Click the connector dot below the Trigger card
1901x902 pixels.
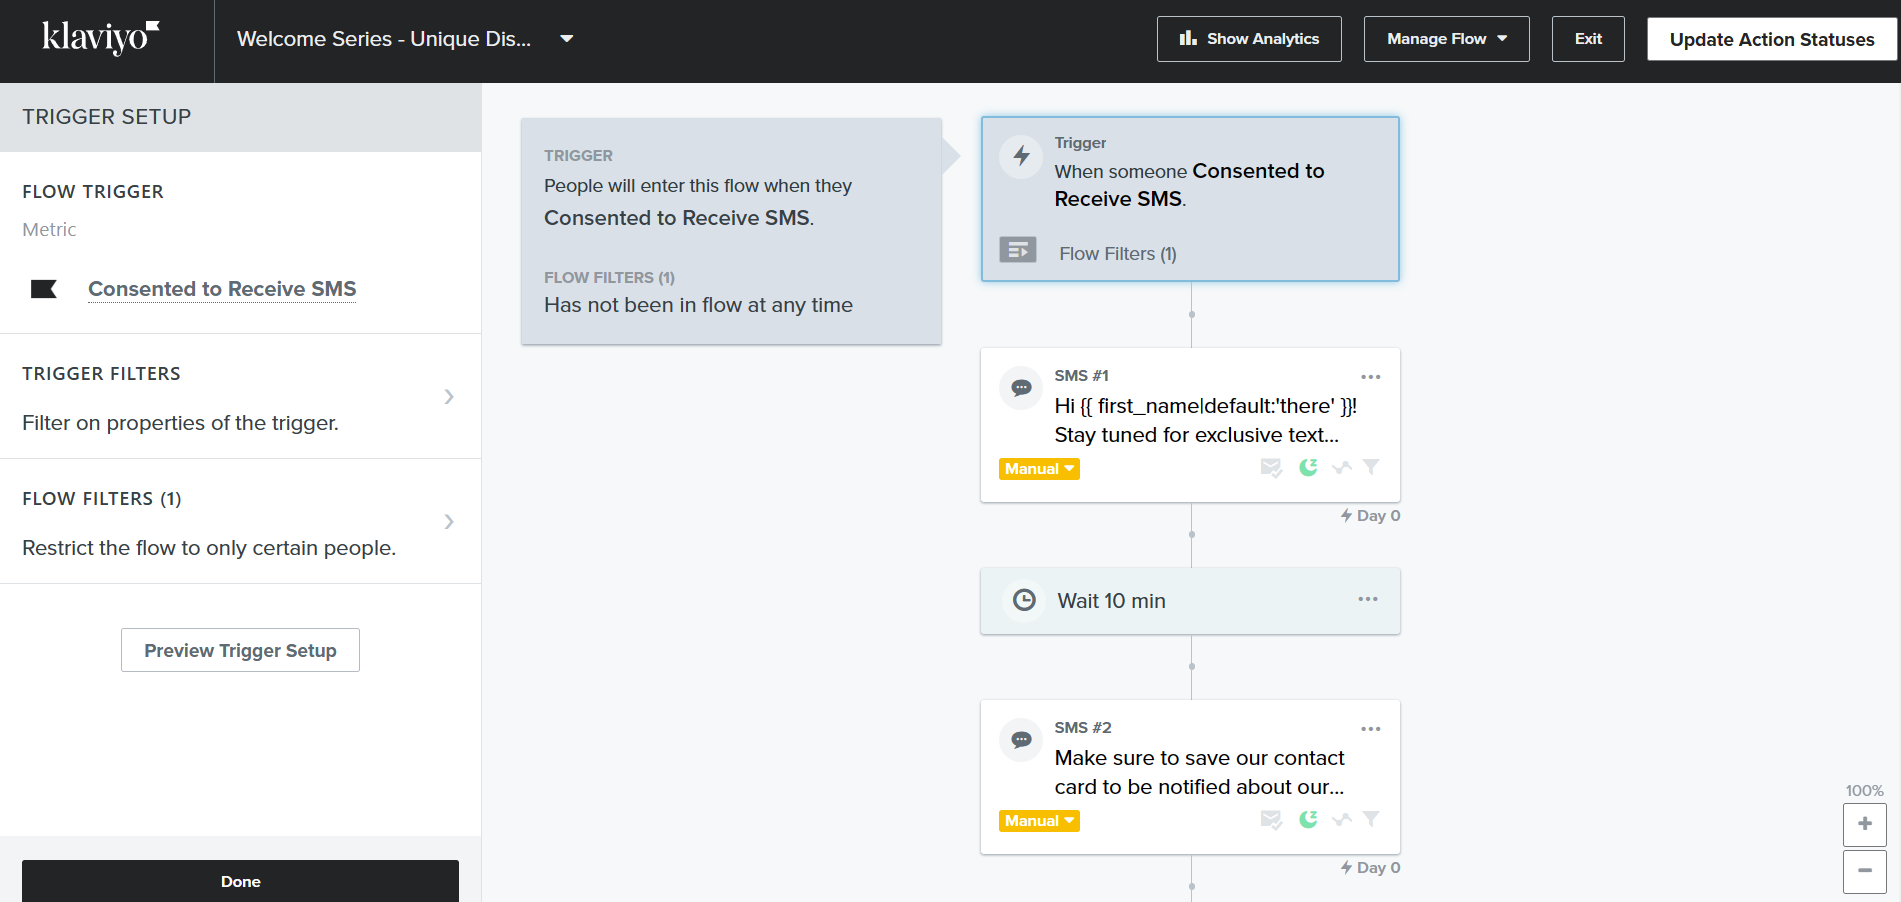pyautogui.click(x=1191, y=315)
